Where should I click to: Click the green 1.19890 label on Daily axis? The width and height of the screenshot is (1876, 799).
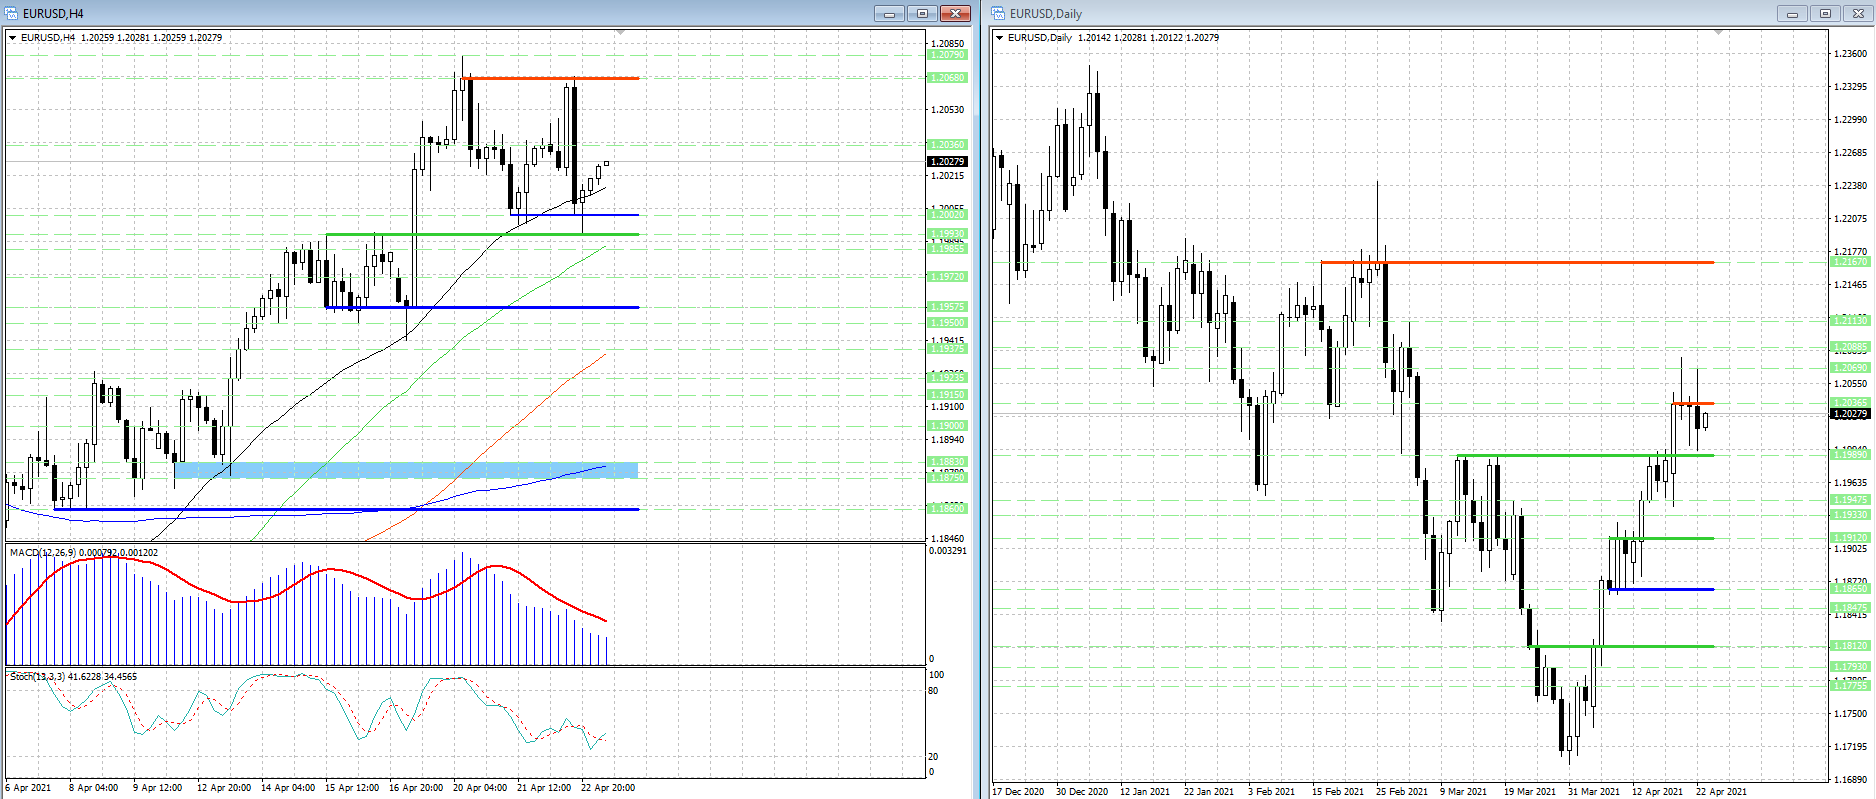click(x=1850, y=454)
